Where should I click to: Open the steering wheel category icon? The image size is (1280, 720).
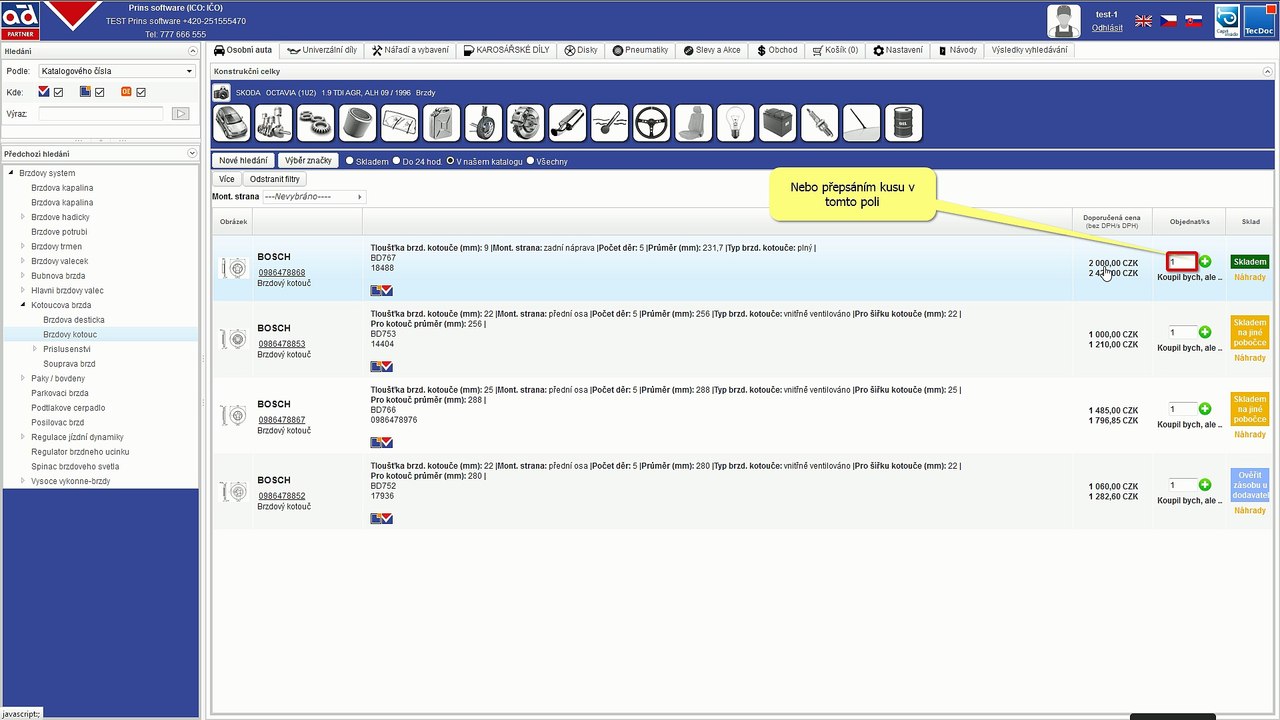pyautogui.click(x=652, y=123)
